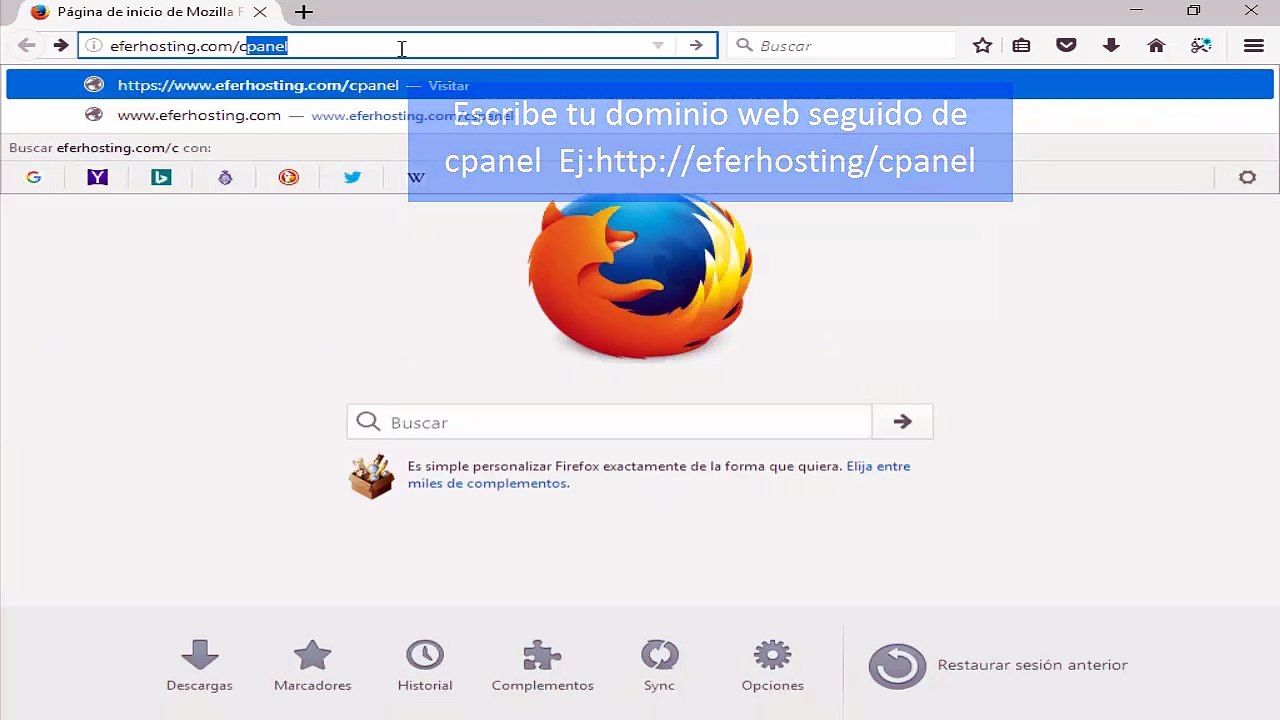The image size is (1280, 720).
Task: Search with Wikipedia engine icon
Action: pyautogui.click(x=416, y=177)
